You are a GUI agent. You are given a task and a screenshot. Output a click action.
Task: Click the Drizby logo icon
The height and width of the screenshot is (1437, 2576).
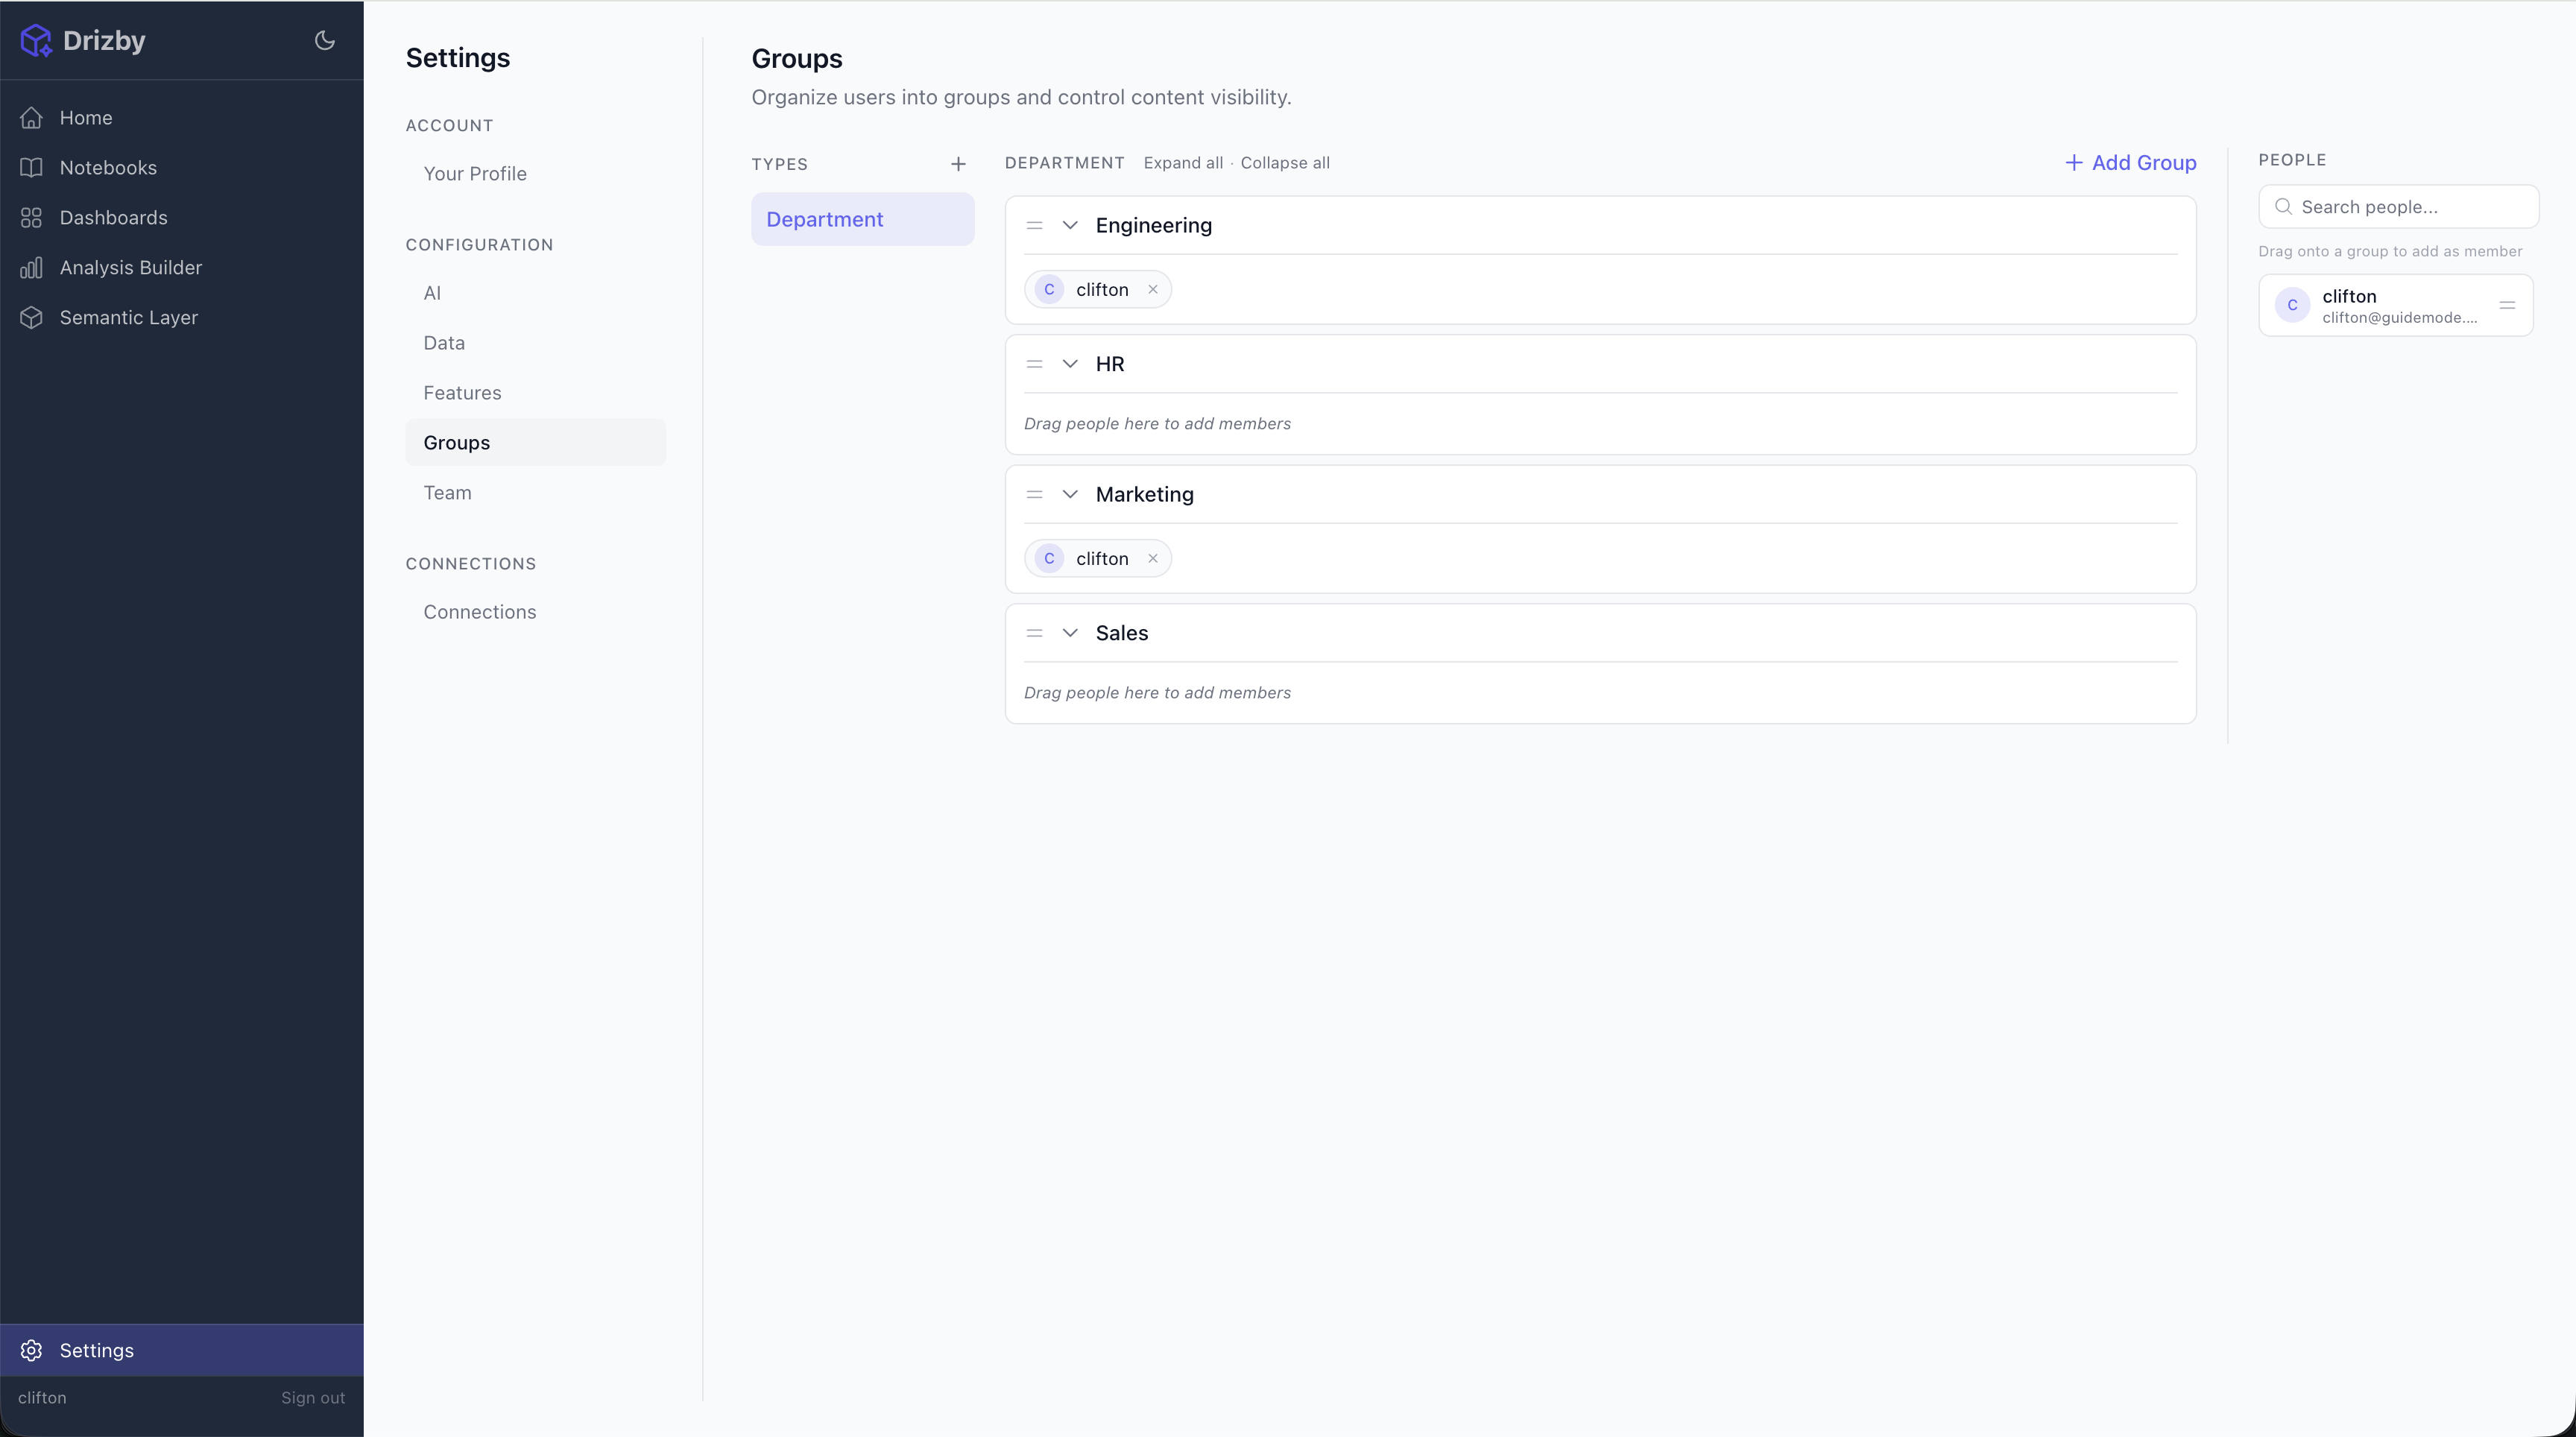pyautogui.click(x=36, y=40)
